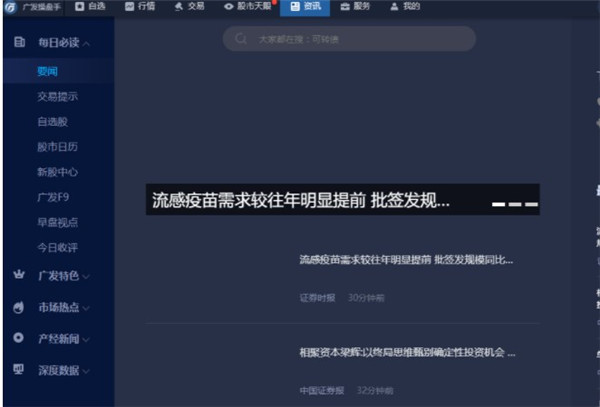Click the 产经新闻 circle icon
Viewport: 600px width, 407px height.
point(18,338)
